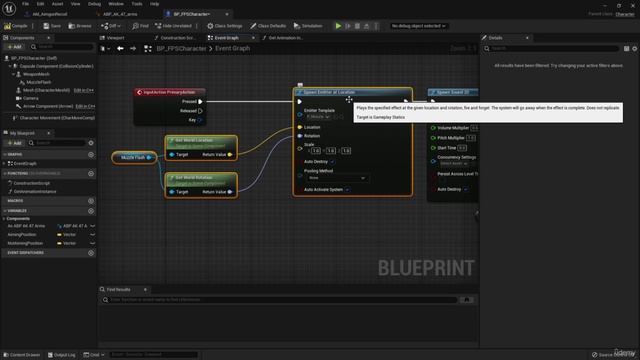Open debug object selection dropdown

[x=418, y=26]
